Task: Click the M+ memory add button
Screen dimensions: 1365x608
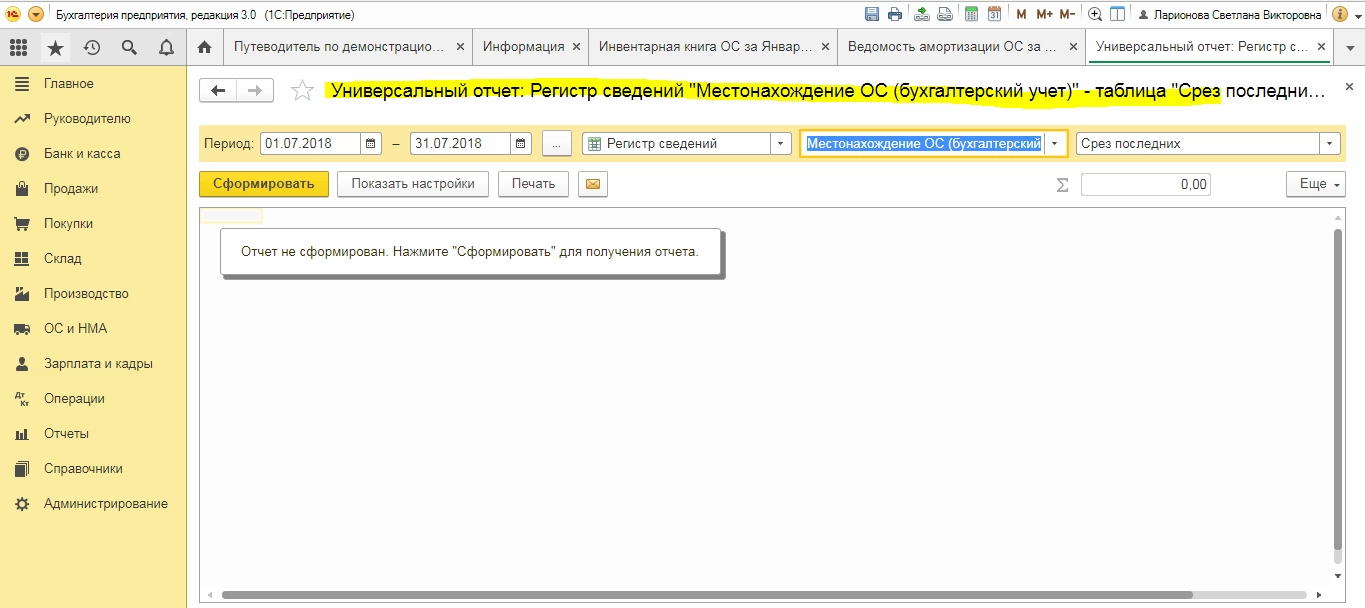Action: pos(1044,14)
